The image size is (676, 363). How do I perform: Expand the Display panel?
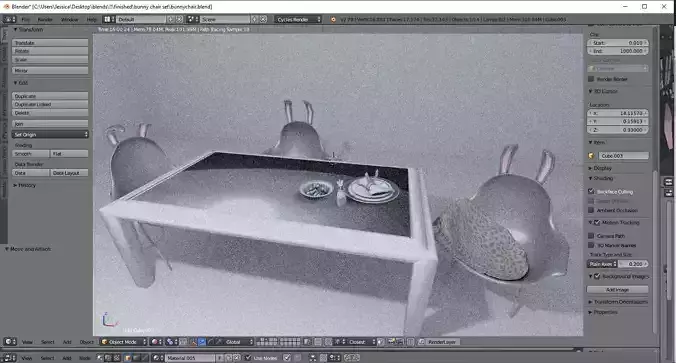tap(600, 168)
